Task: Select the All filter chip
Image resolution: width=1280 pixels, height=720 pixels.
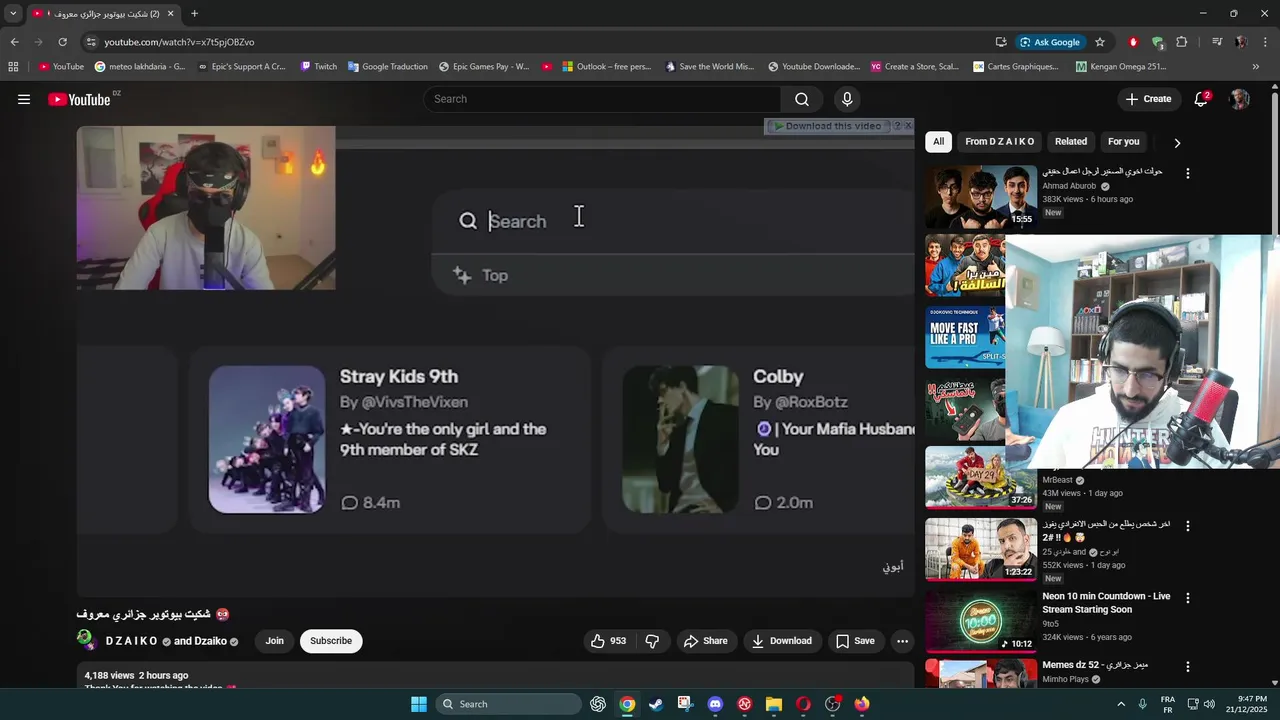Action: point(938,142)
